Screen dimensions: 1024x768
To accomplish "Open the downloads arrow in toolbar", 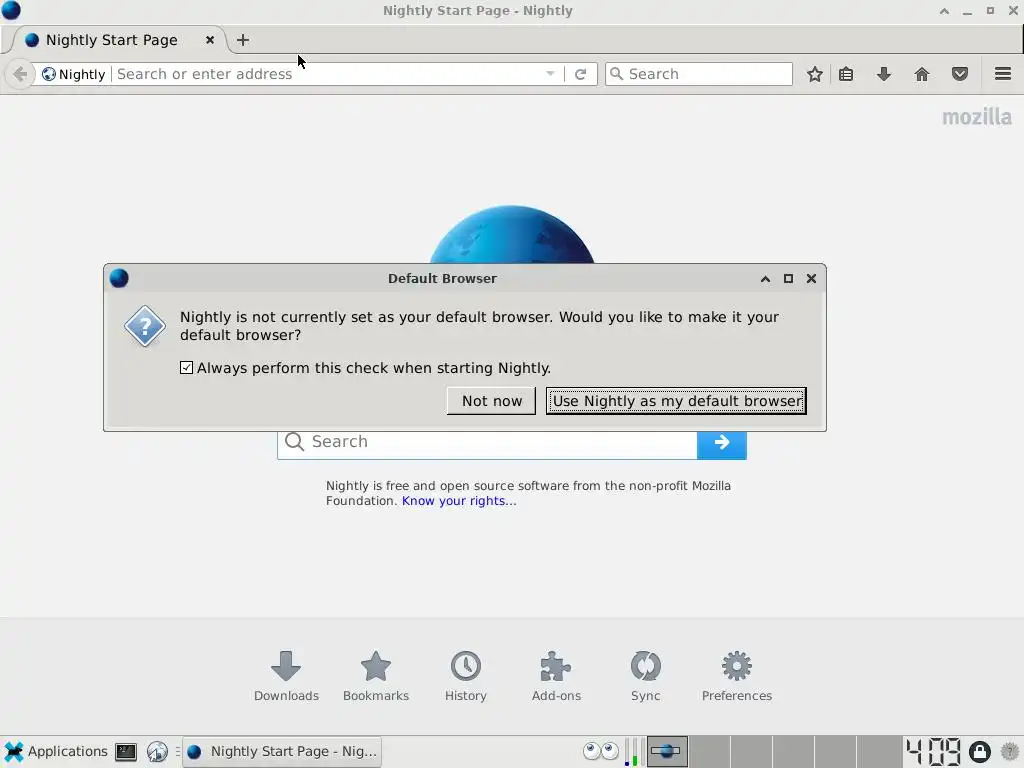I will click(x=884, y=74).
